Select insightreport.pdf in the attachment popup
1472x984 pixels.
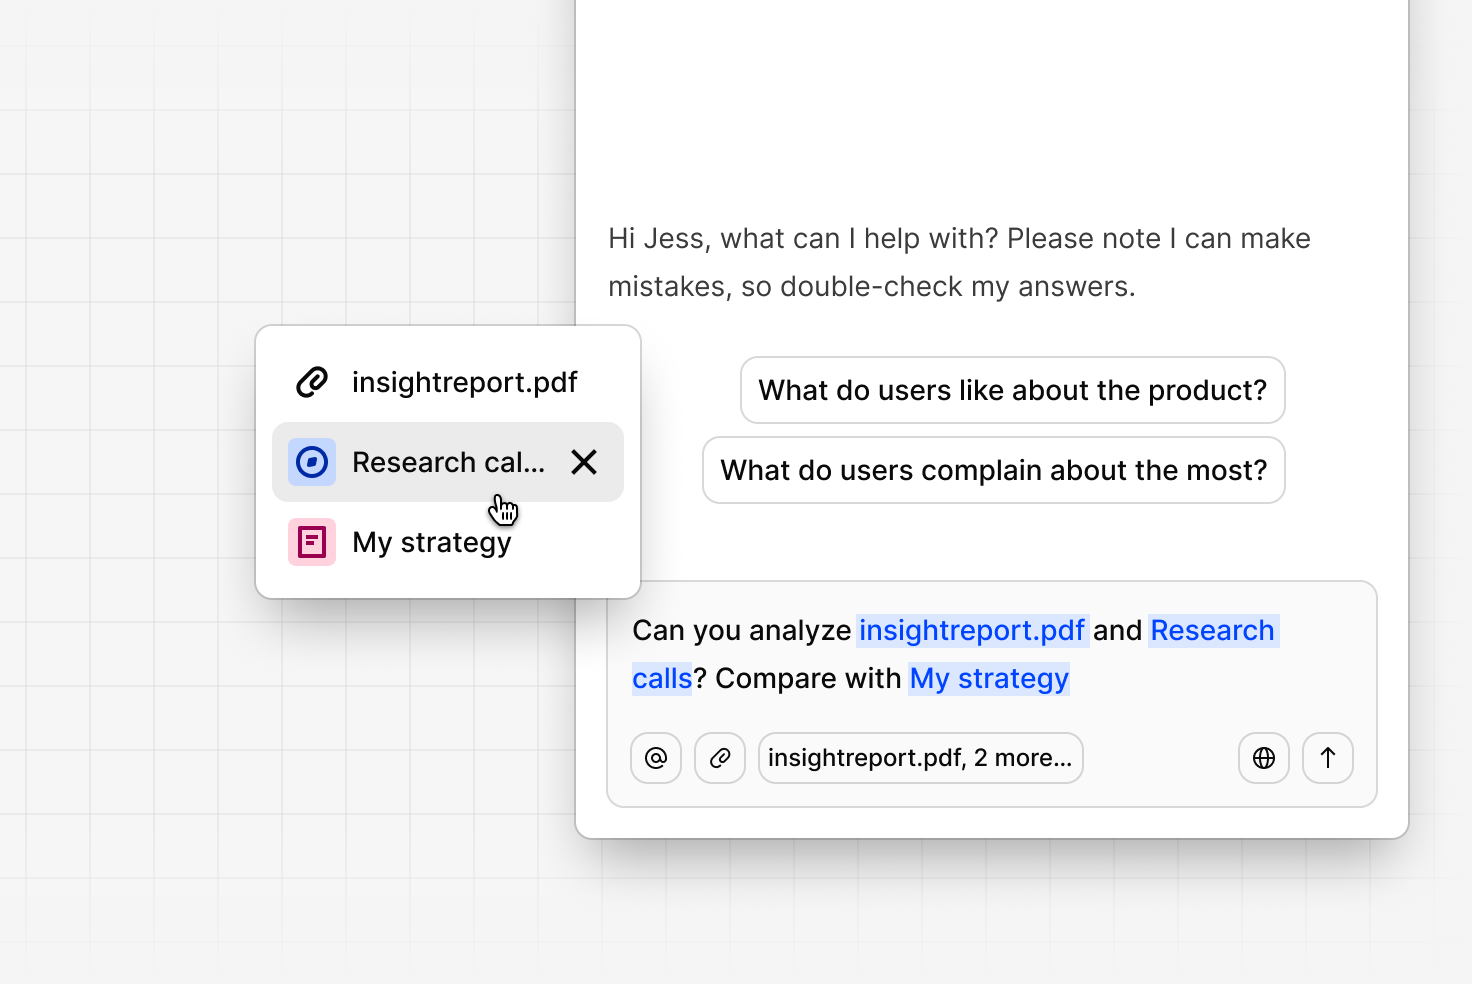pyautogui.click(x=448, y=382)
